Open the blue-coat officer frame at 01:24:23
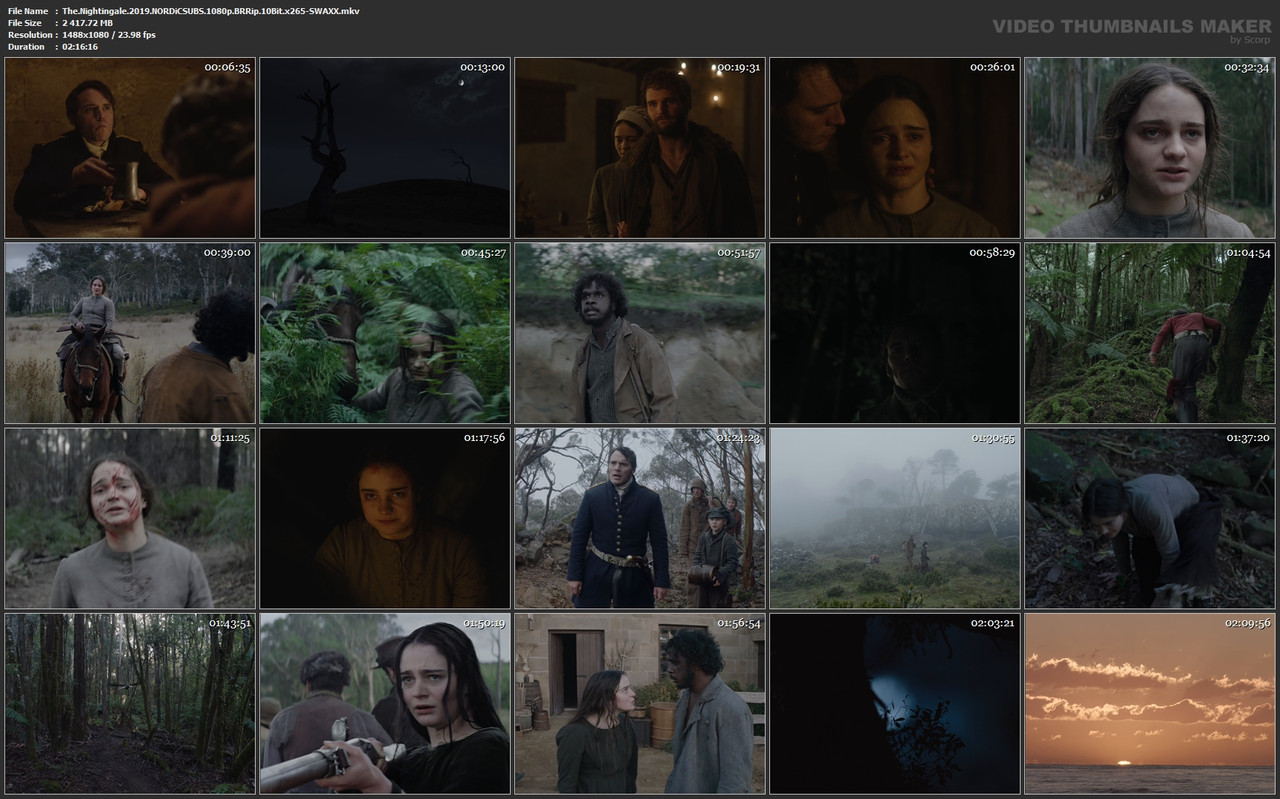Screen dimensions: 1280x799 (x=640, y=519)
